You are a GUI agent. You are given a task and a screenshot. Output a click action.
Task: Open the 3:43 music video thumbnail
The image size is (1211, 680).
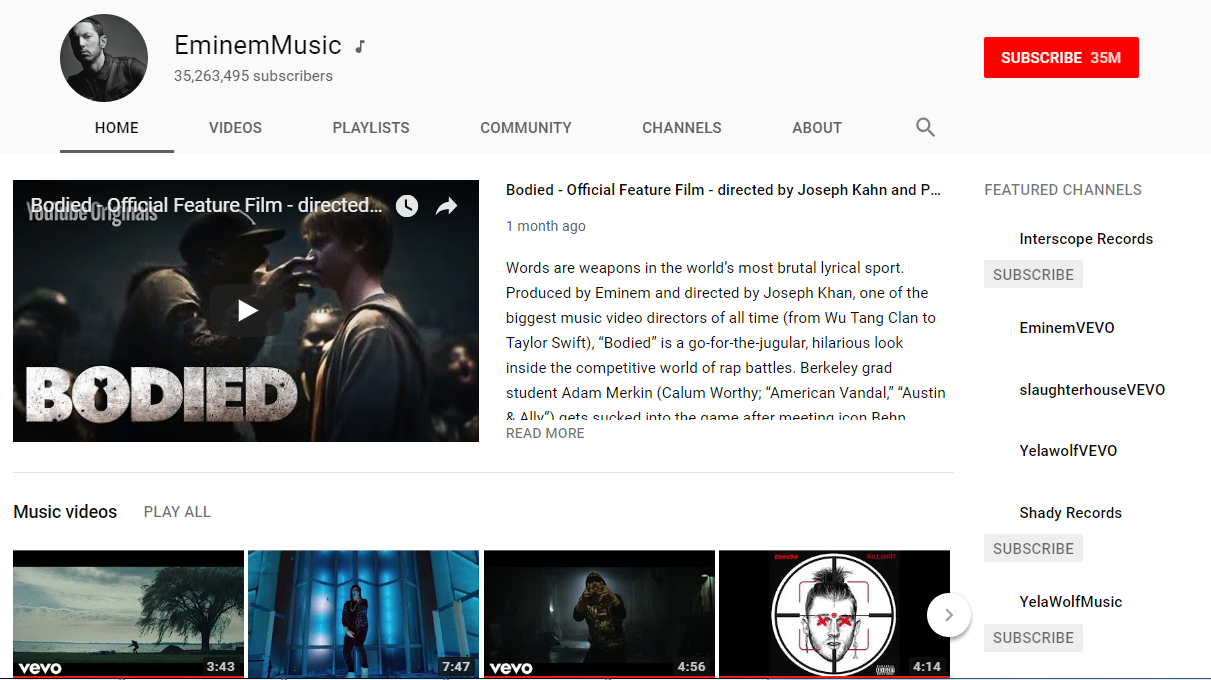point(128,614)
